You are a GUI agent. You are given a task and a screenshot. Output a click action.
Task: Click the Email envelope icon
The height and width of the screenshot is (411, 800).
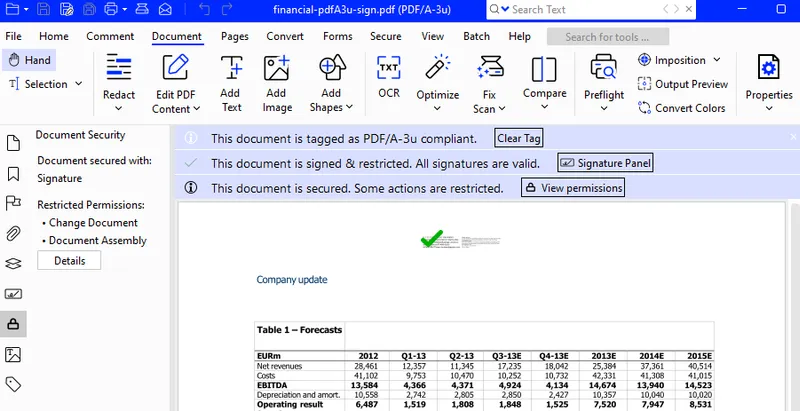tap(165, 9)
